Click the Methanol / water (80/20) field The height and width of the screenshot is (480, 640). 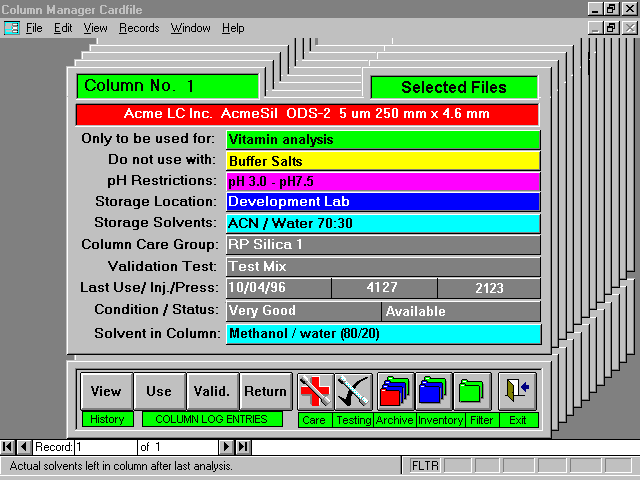pyautogui.click(x=383, y=334)
